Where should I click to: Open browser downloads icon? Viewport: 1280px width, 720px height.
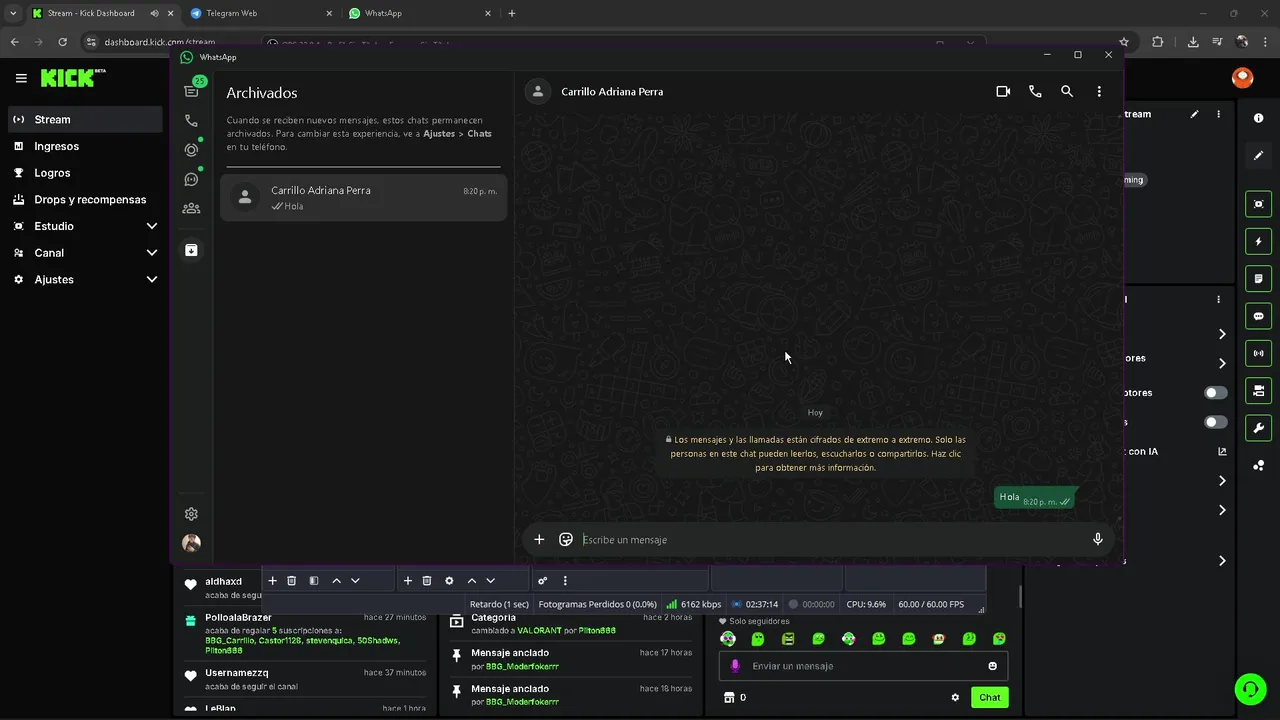point(1193,42)
